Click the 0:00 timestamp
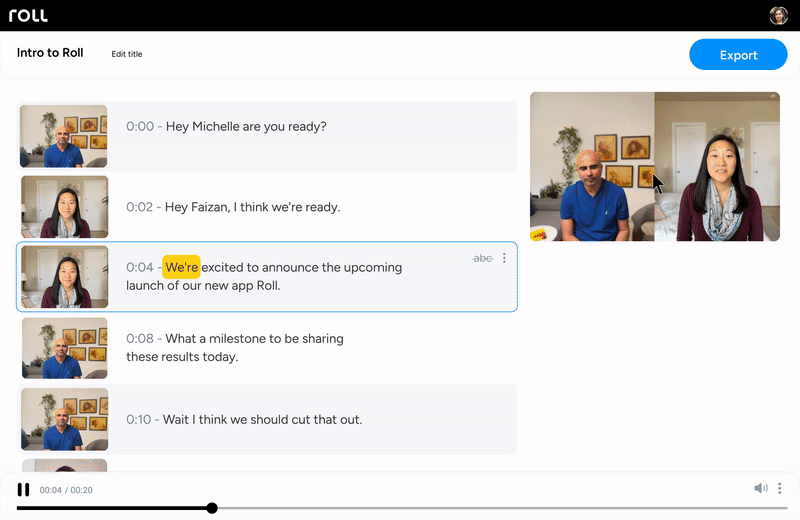The width and height of the screenshot is (800, 520). tap(140, 127)
